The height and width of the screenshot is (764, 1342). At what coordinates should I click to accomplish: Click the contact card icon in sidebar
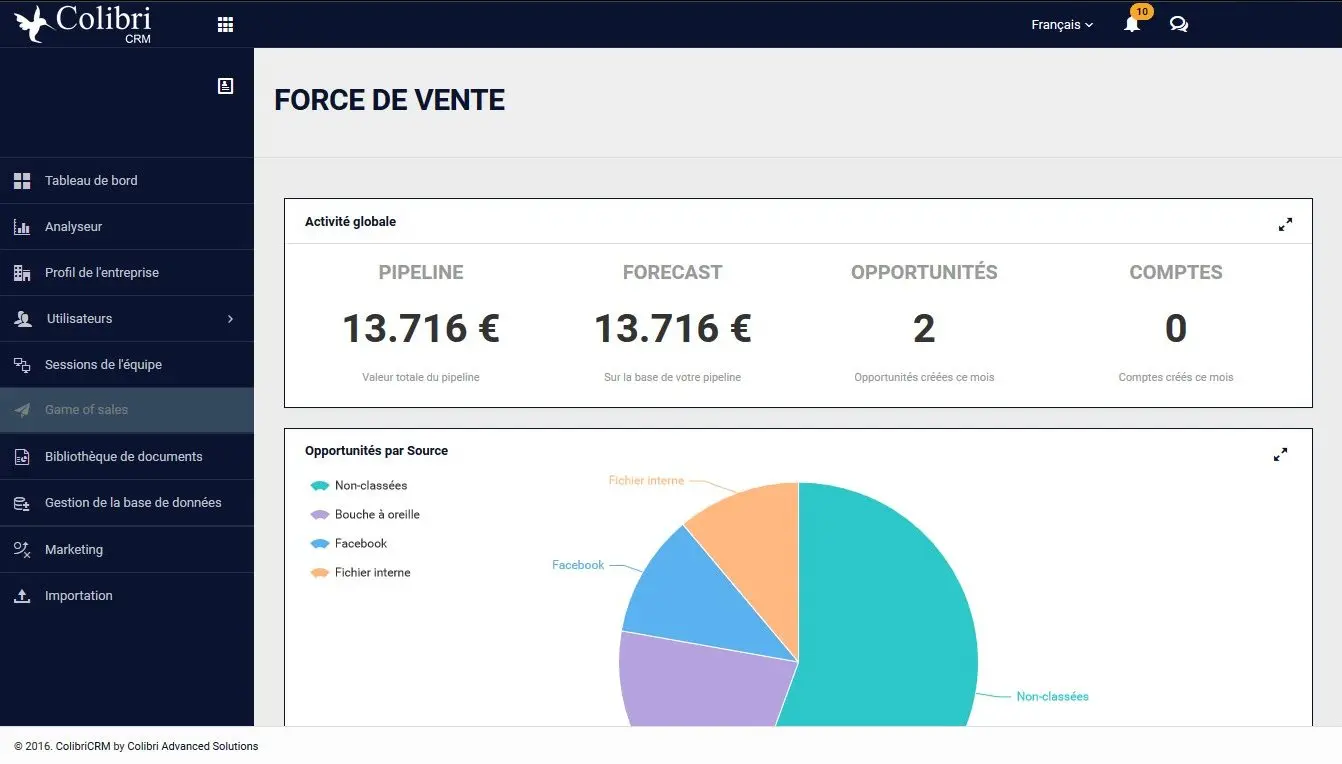pyautogui.click(x=225, y=86)
